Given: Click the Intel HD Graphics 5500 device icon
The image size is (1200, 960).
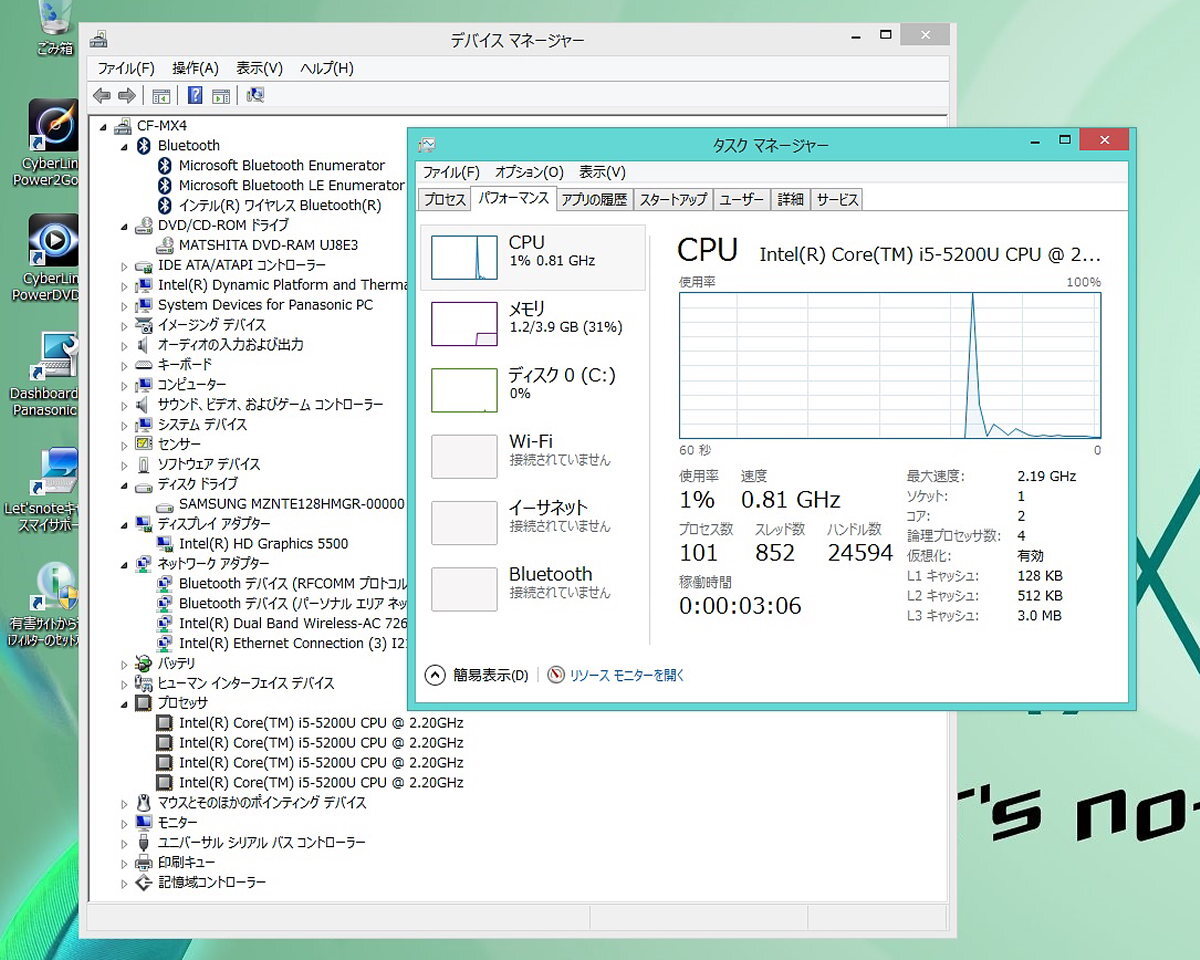Looking at the screenshot, I should pos(166,544).
